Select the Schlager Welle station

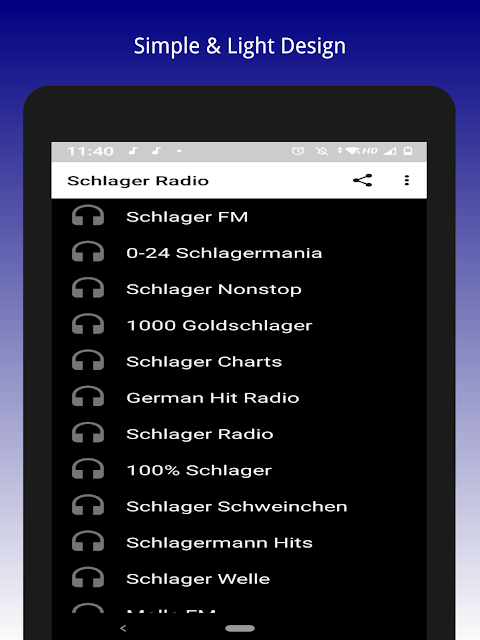(x=239, y=578)
